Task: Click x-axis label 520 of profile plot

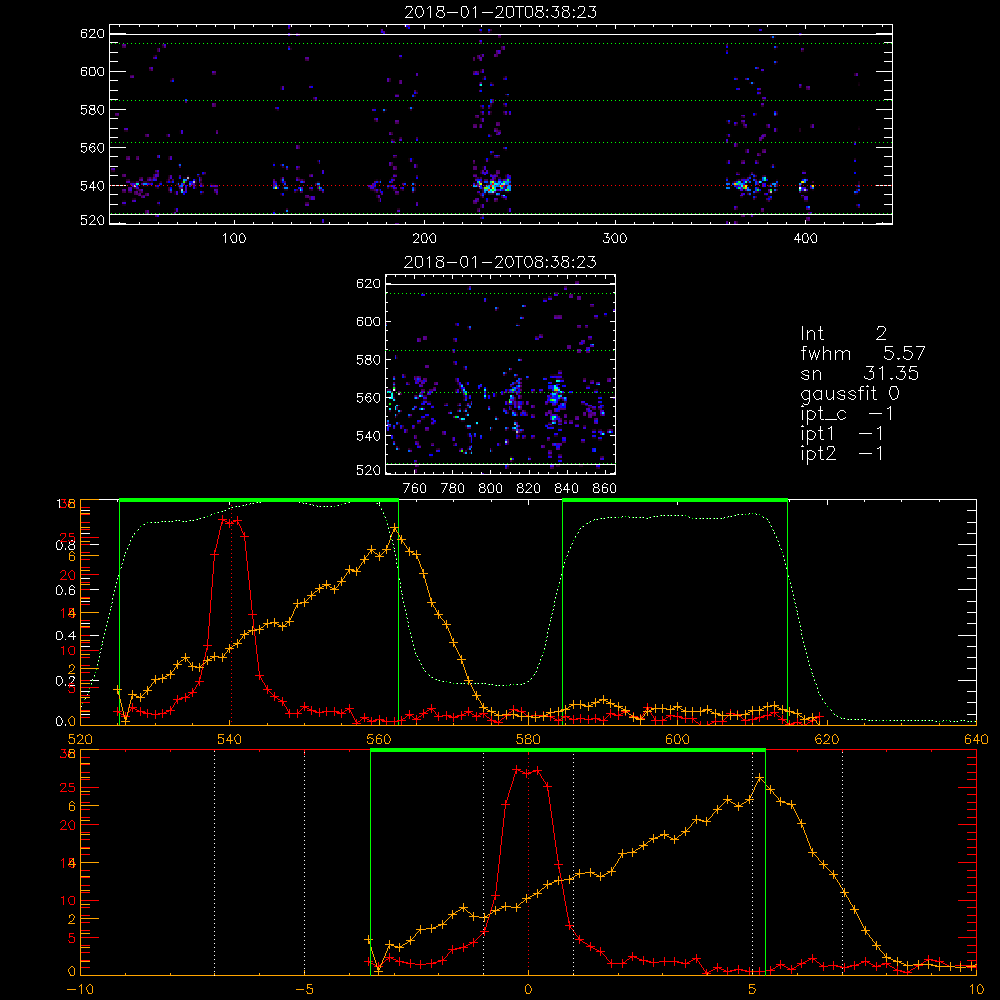Action: tap(80, 740)
